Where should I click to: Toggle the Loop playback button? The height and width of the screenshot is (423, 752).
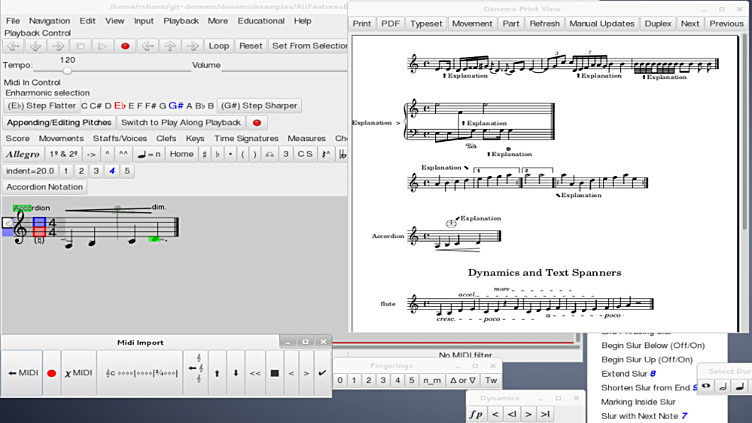coord(219,46)
